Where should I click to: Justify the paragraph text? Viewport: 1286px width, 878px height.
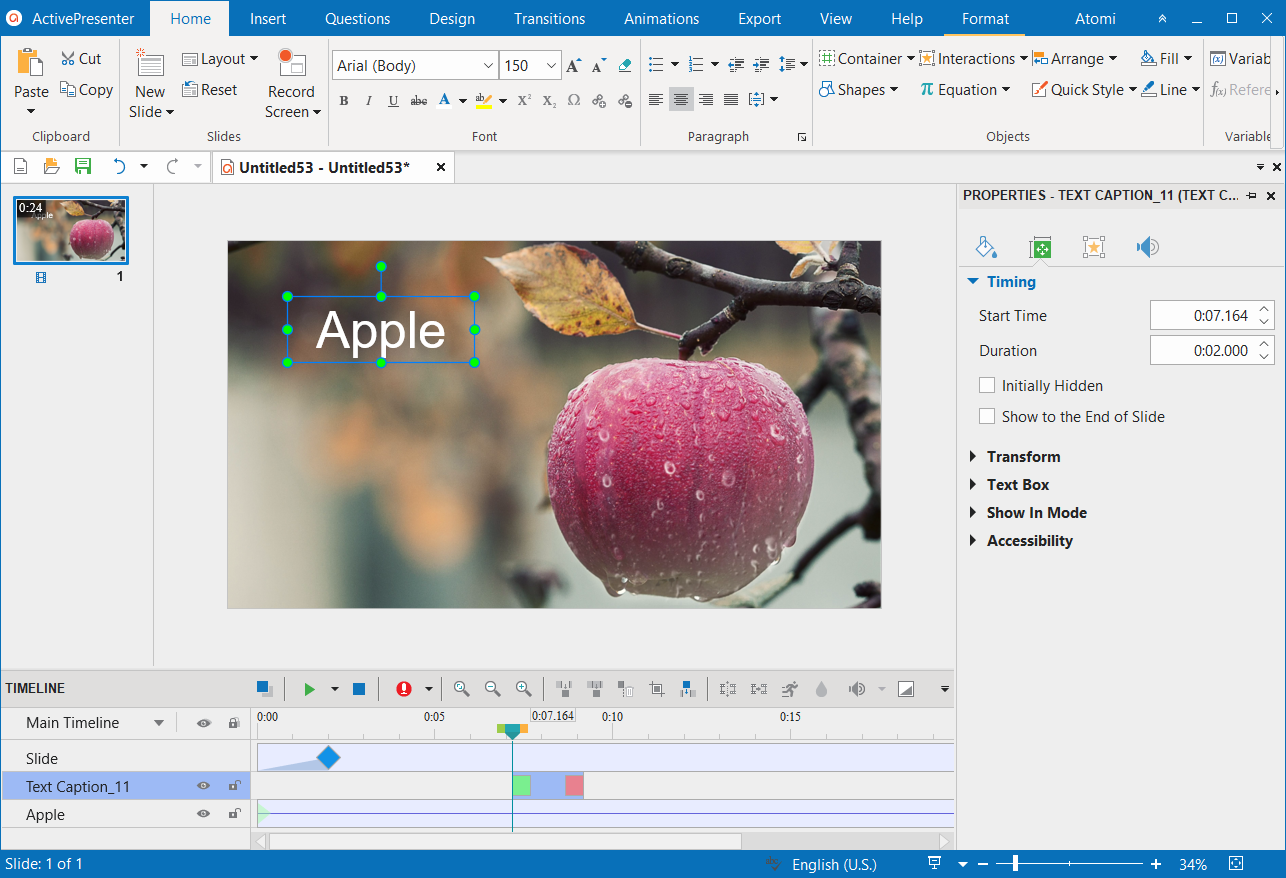click(x=731, y=100)
